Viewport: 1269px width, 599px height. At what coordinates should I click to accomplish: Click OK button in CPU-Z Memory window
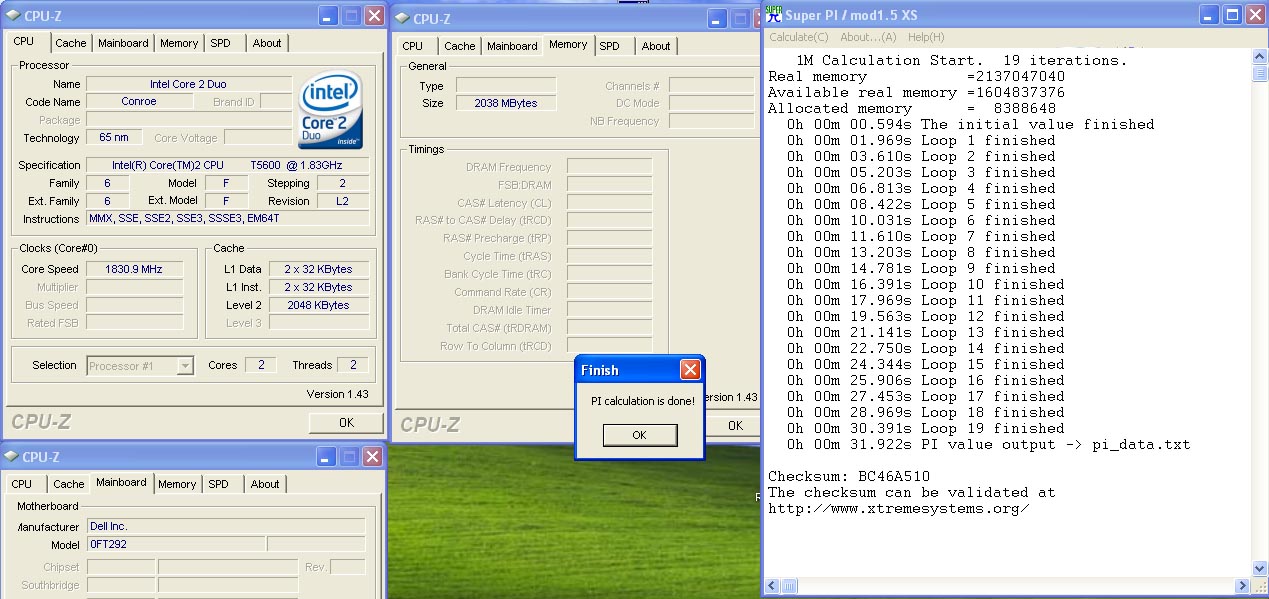point(736,425)
